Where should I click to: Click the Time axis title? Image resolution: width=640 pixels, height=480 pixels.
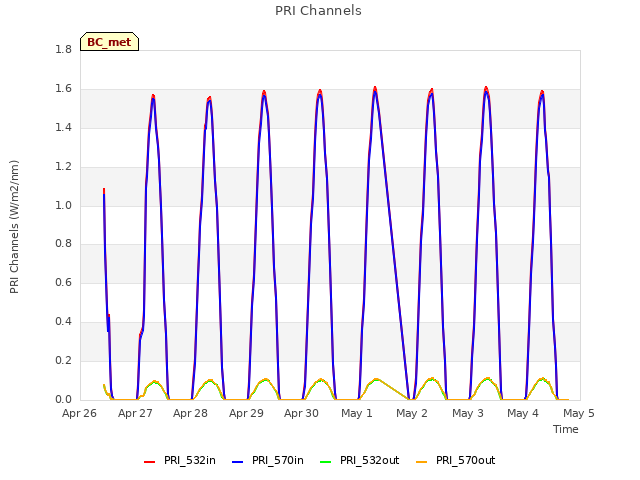click(x=566, y=429)
